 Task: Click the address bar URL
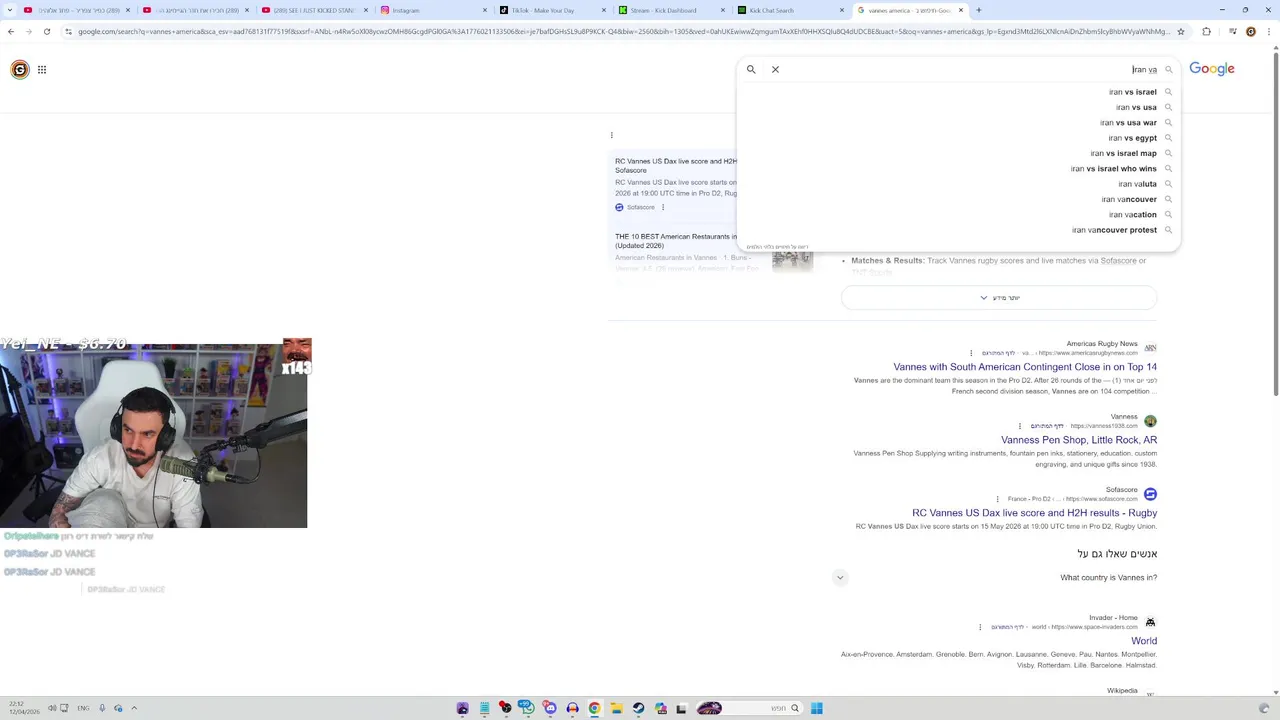pos(623,31)
